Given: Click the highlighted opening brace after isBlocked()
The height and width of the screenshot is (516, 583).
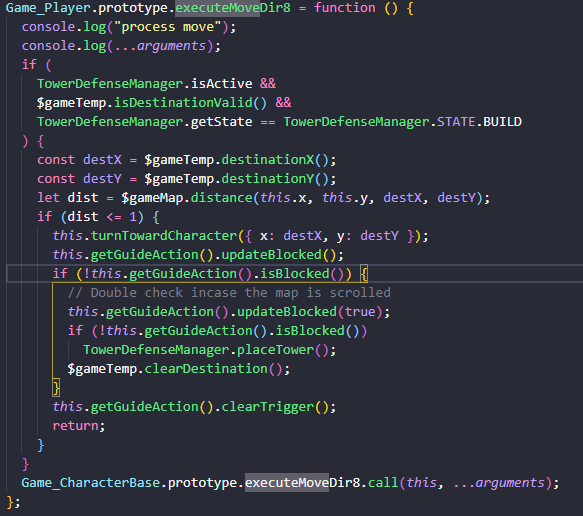Looking at the screenshot, I should 364,274.
